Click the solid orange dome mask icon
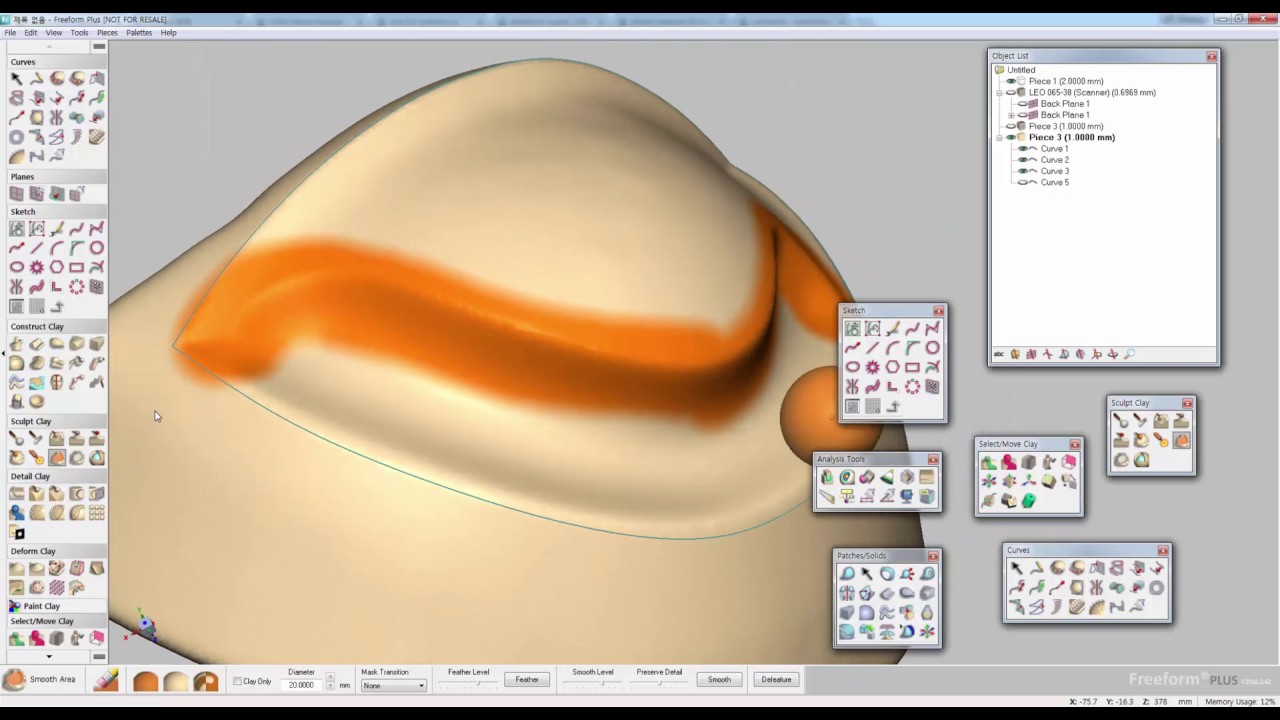Image resolution: width=1280 pixels, height=720 pixels. 146,681
